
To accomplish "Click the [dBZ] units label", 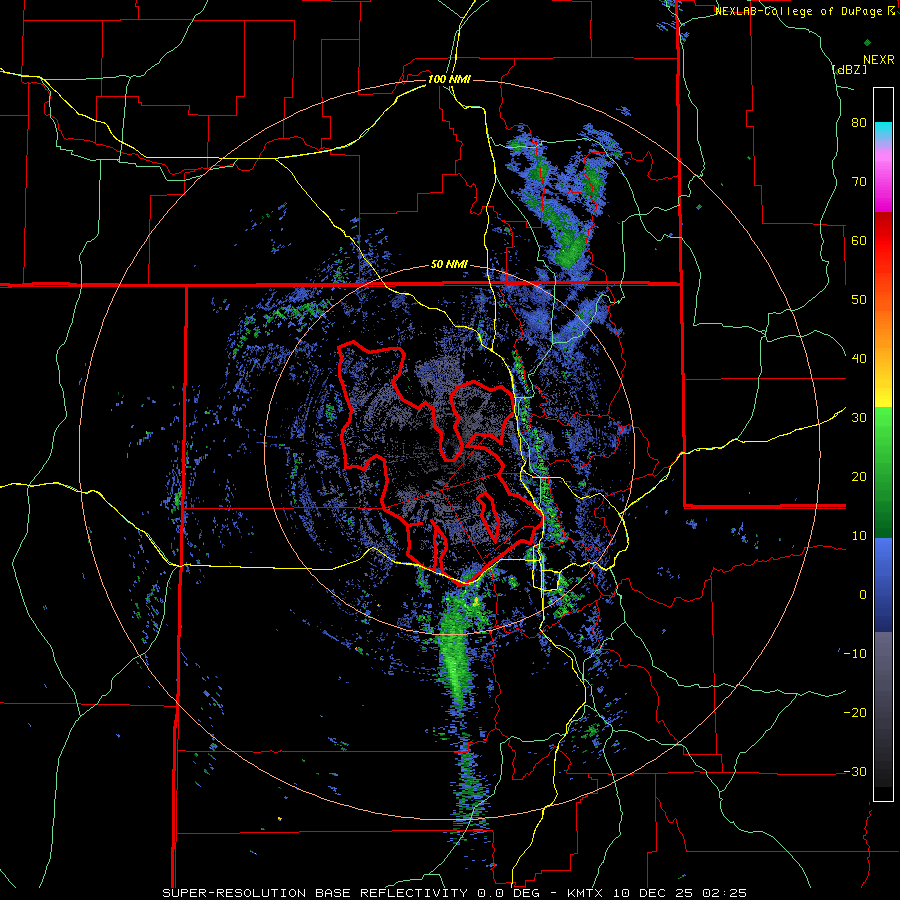I will pyautogui.click(x=849, y=70).
